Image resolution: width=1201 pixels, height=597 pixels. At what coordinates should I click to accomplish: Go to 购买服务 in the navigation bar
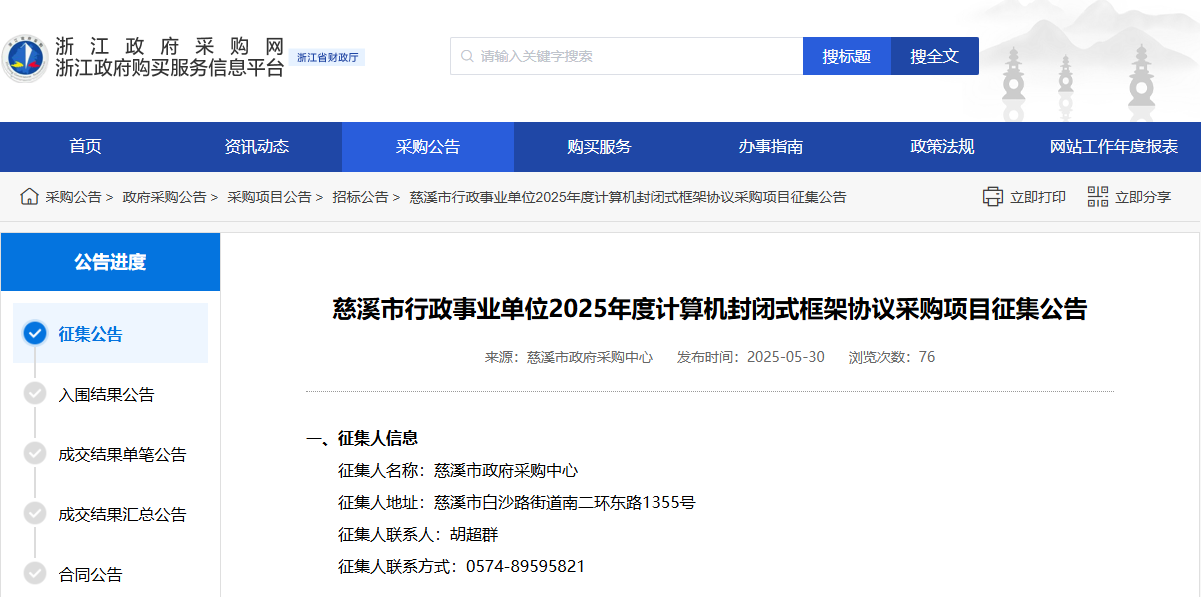599,147
